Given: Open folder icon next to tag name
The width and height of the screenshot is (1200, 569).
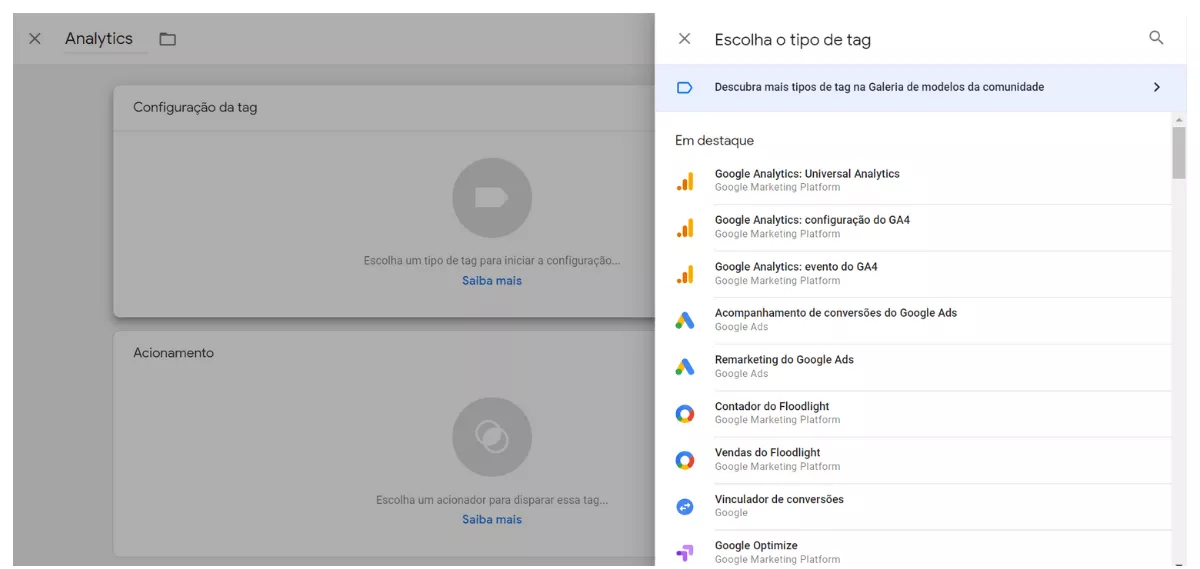Looking at the screenshot, I should 168,39.
